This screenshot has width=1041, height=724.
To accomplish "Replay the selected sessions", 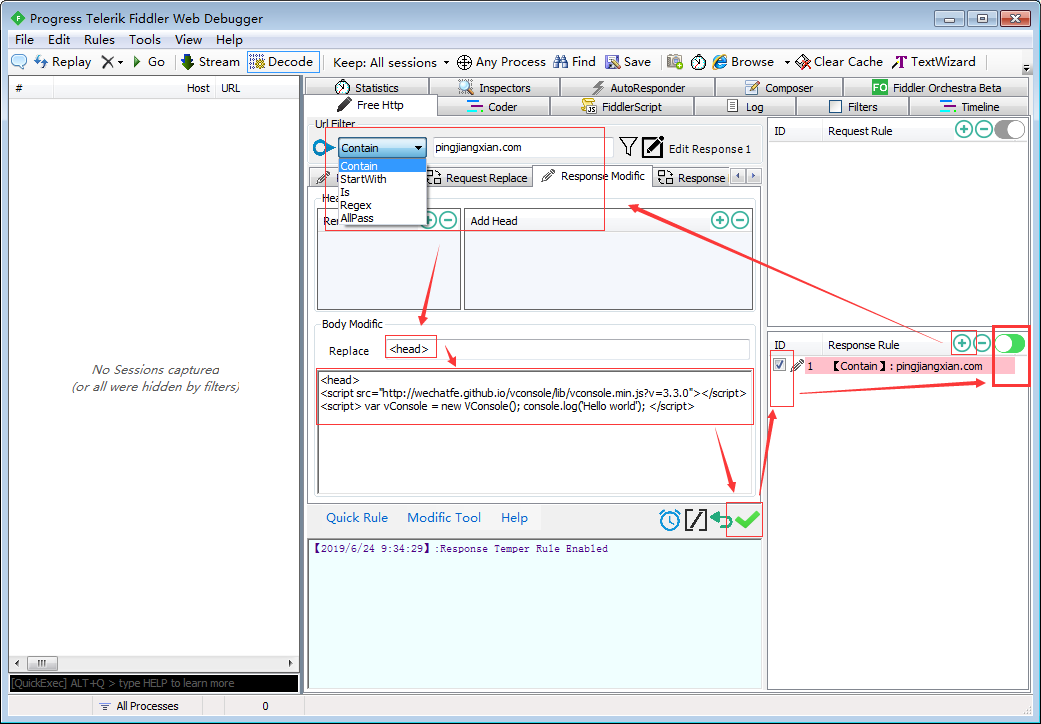I will pos(63,62).
